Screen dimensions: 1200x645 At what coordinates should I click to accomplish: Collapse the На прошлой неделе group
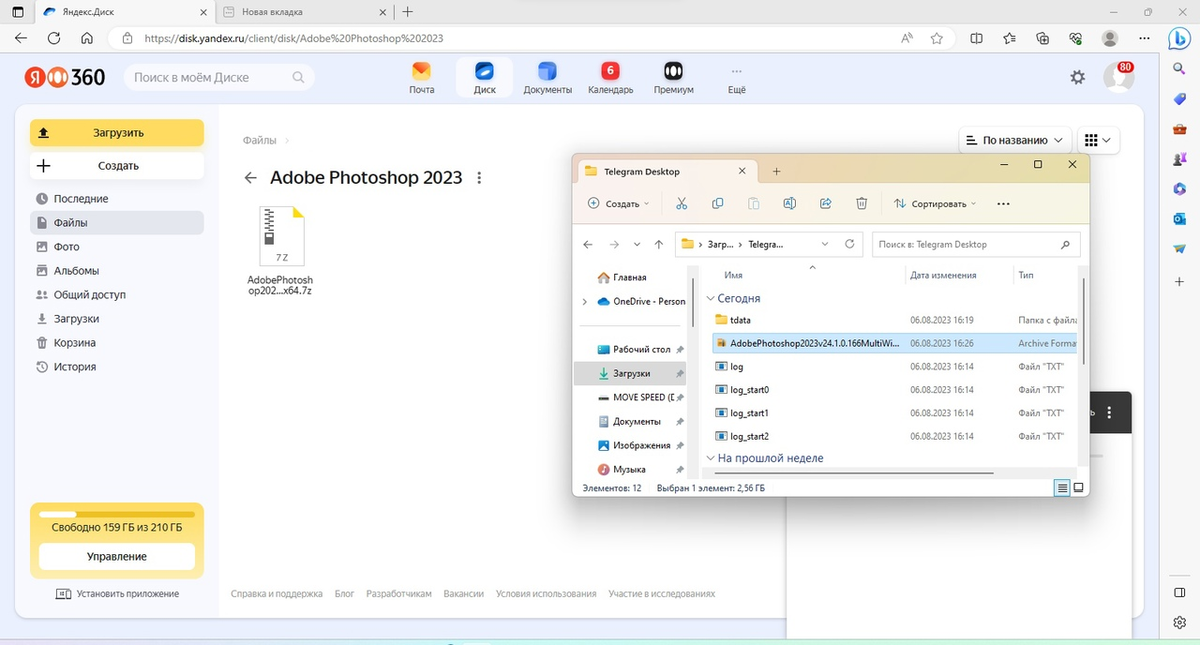click(711, 458)
